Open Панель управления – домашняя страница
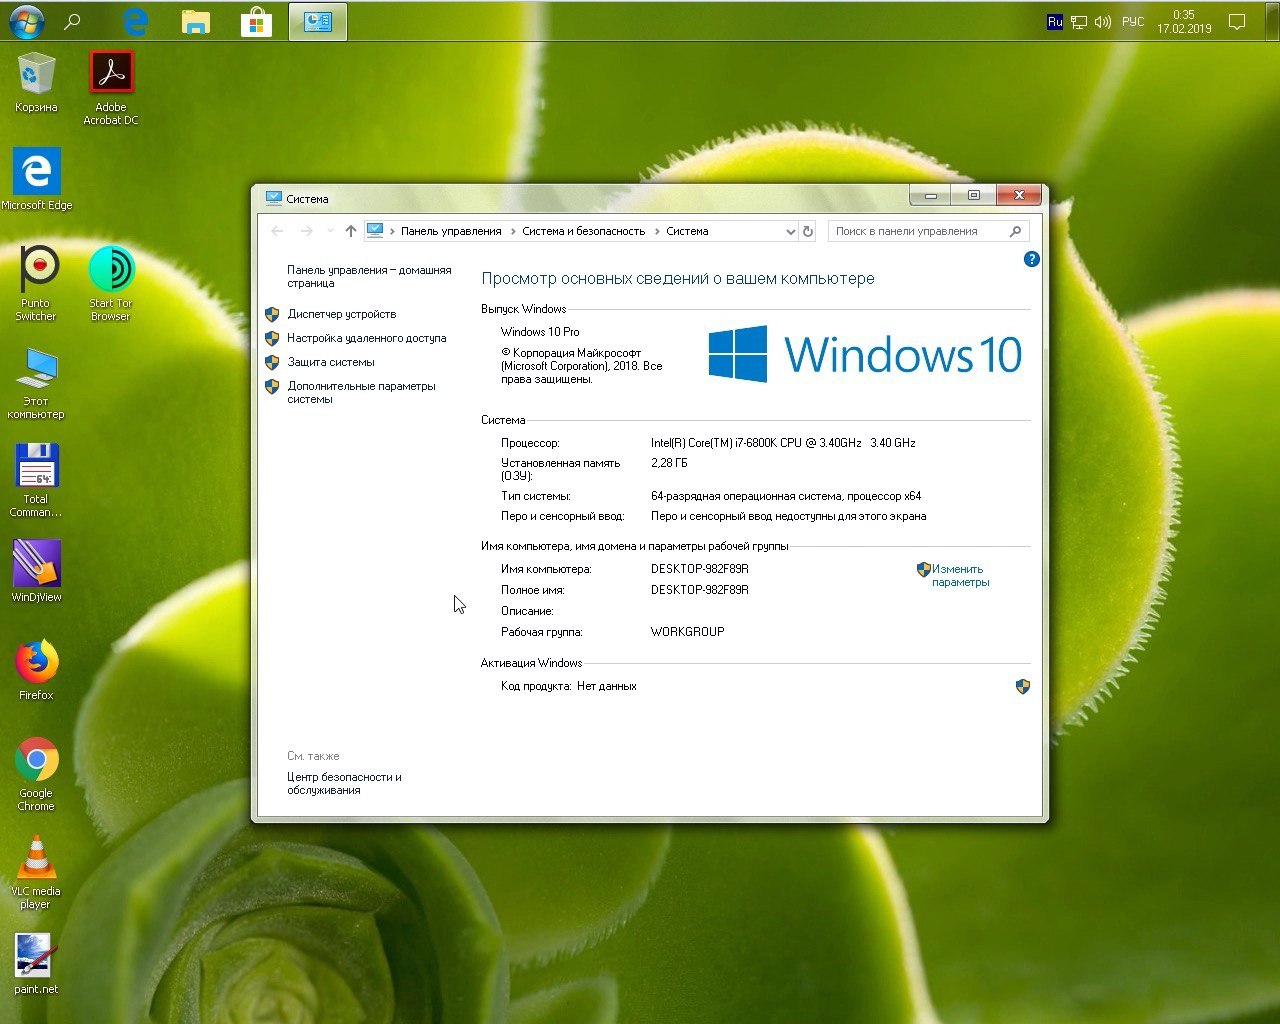Image resolution: width=1280 pixels, height=1024 pixels. [369, 277]
